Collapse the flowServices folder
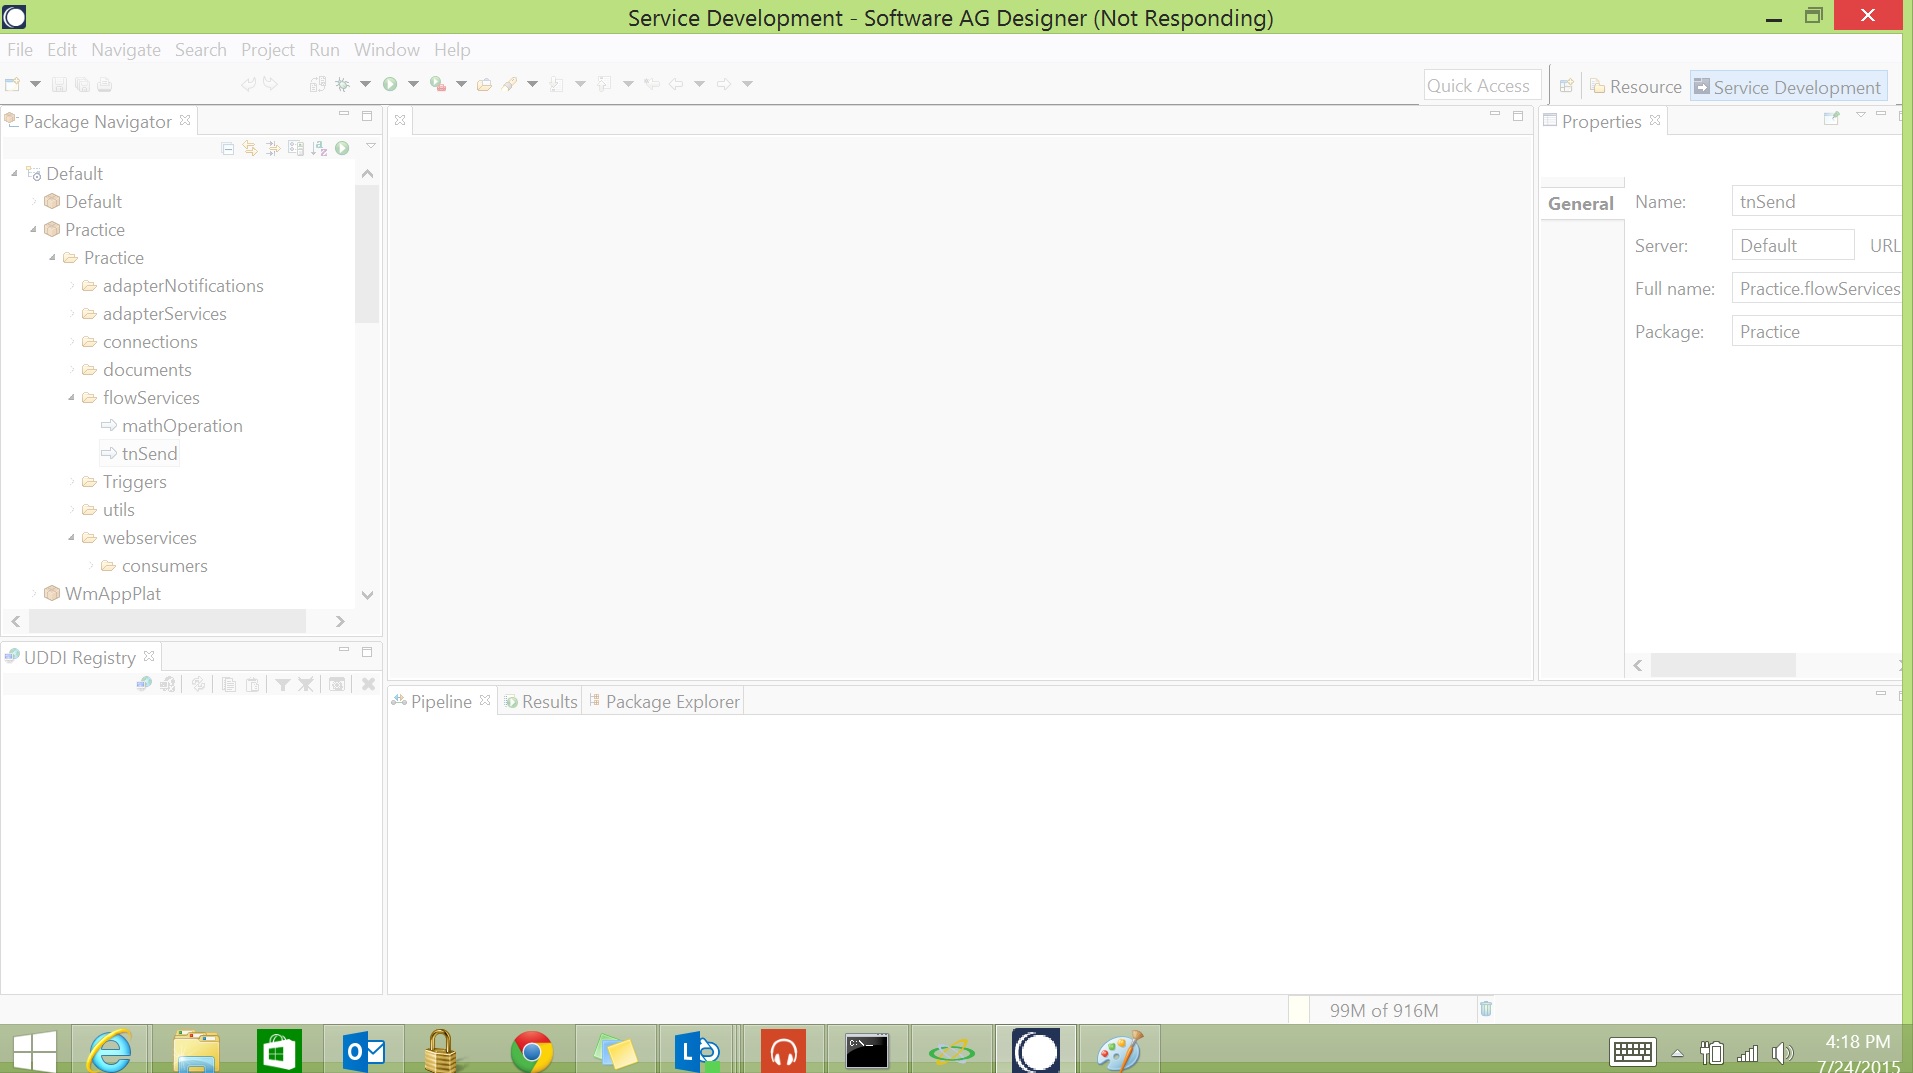This screenshot has width=1913, height=1073. pyautogui.click(x=72, y=397)
